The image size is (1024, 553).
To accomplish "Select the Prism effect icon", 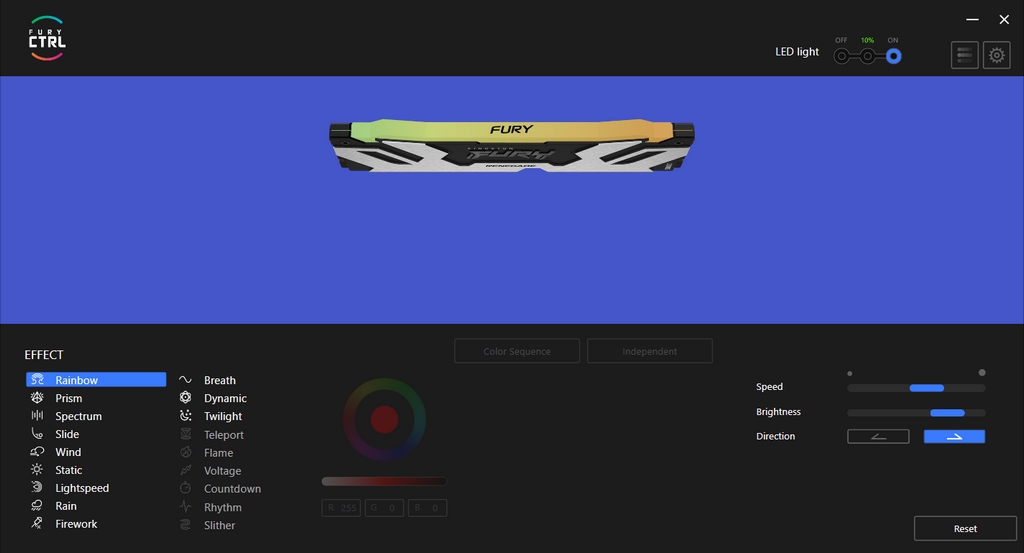I will pos(37,398).
